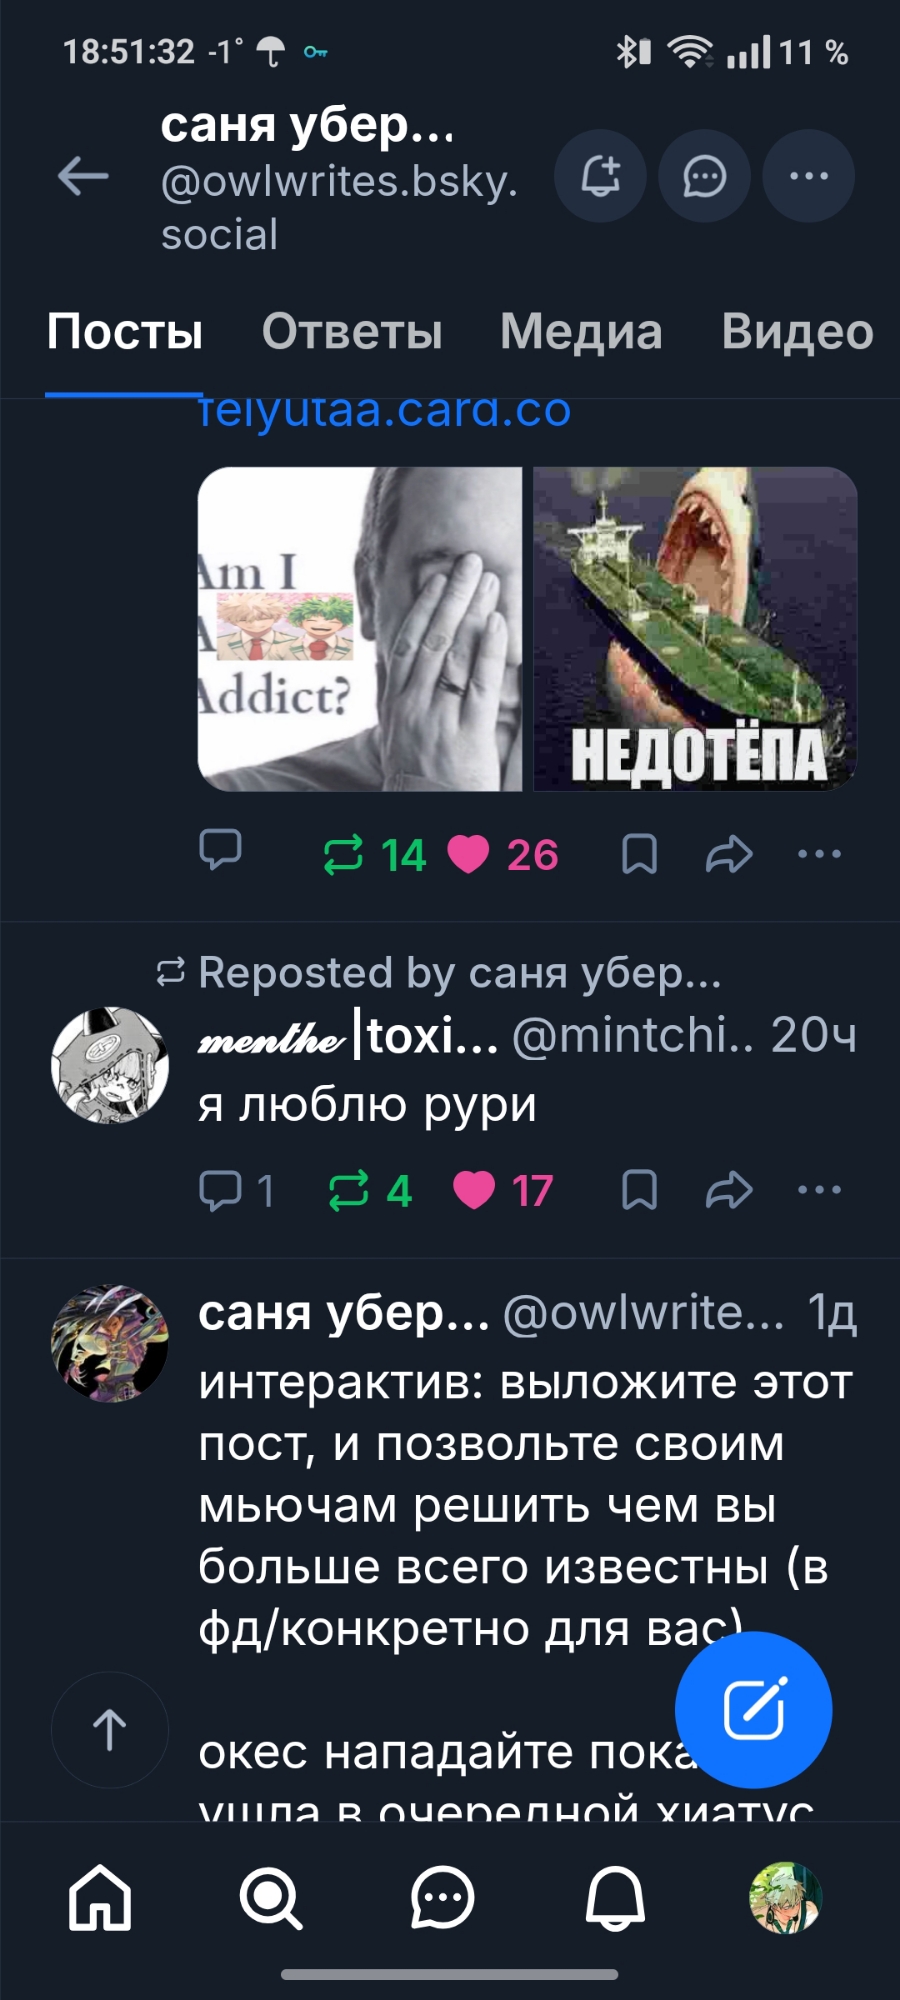Share the 'я люблю рури' post
The width and height of the screenshot is (900, 2000).
[729, 1190]
